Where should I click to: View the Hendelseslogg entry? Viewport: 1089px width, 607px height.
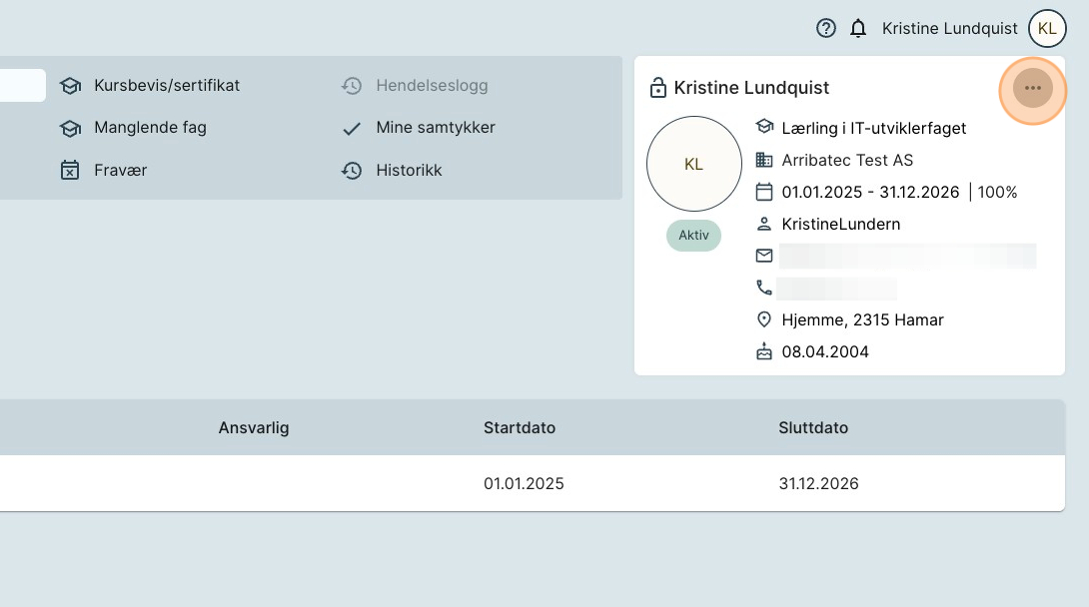(x=431, y=85)
